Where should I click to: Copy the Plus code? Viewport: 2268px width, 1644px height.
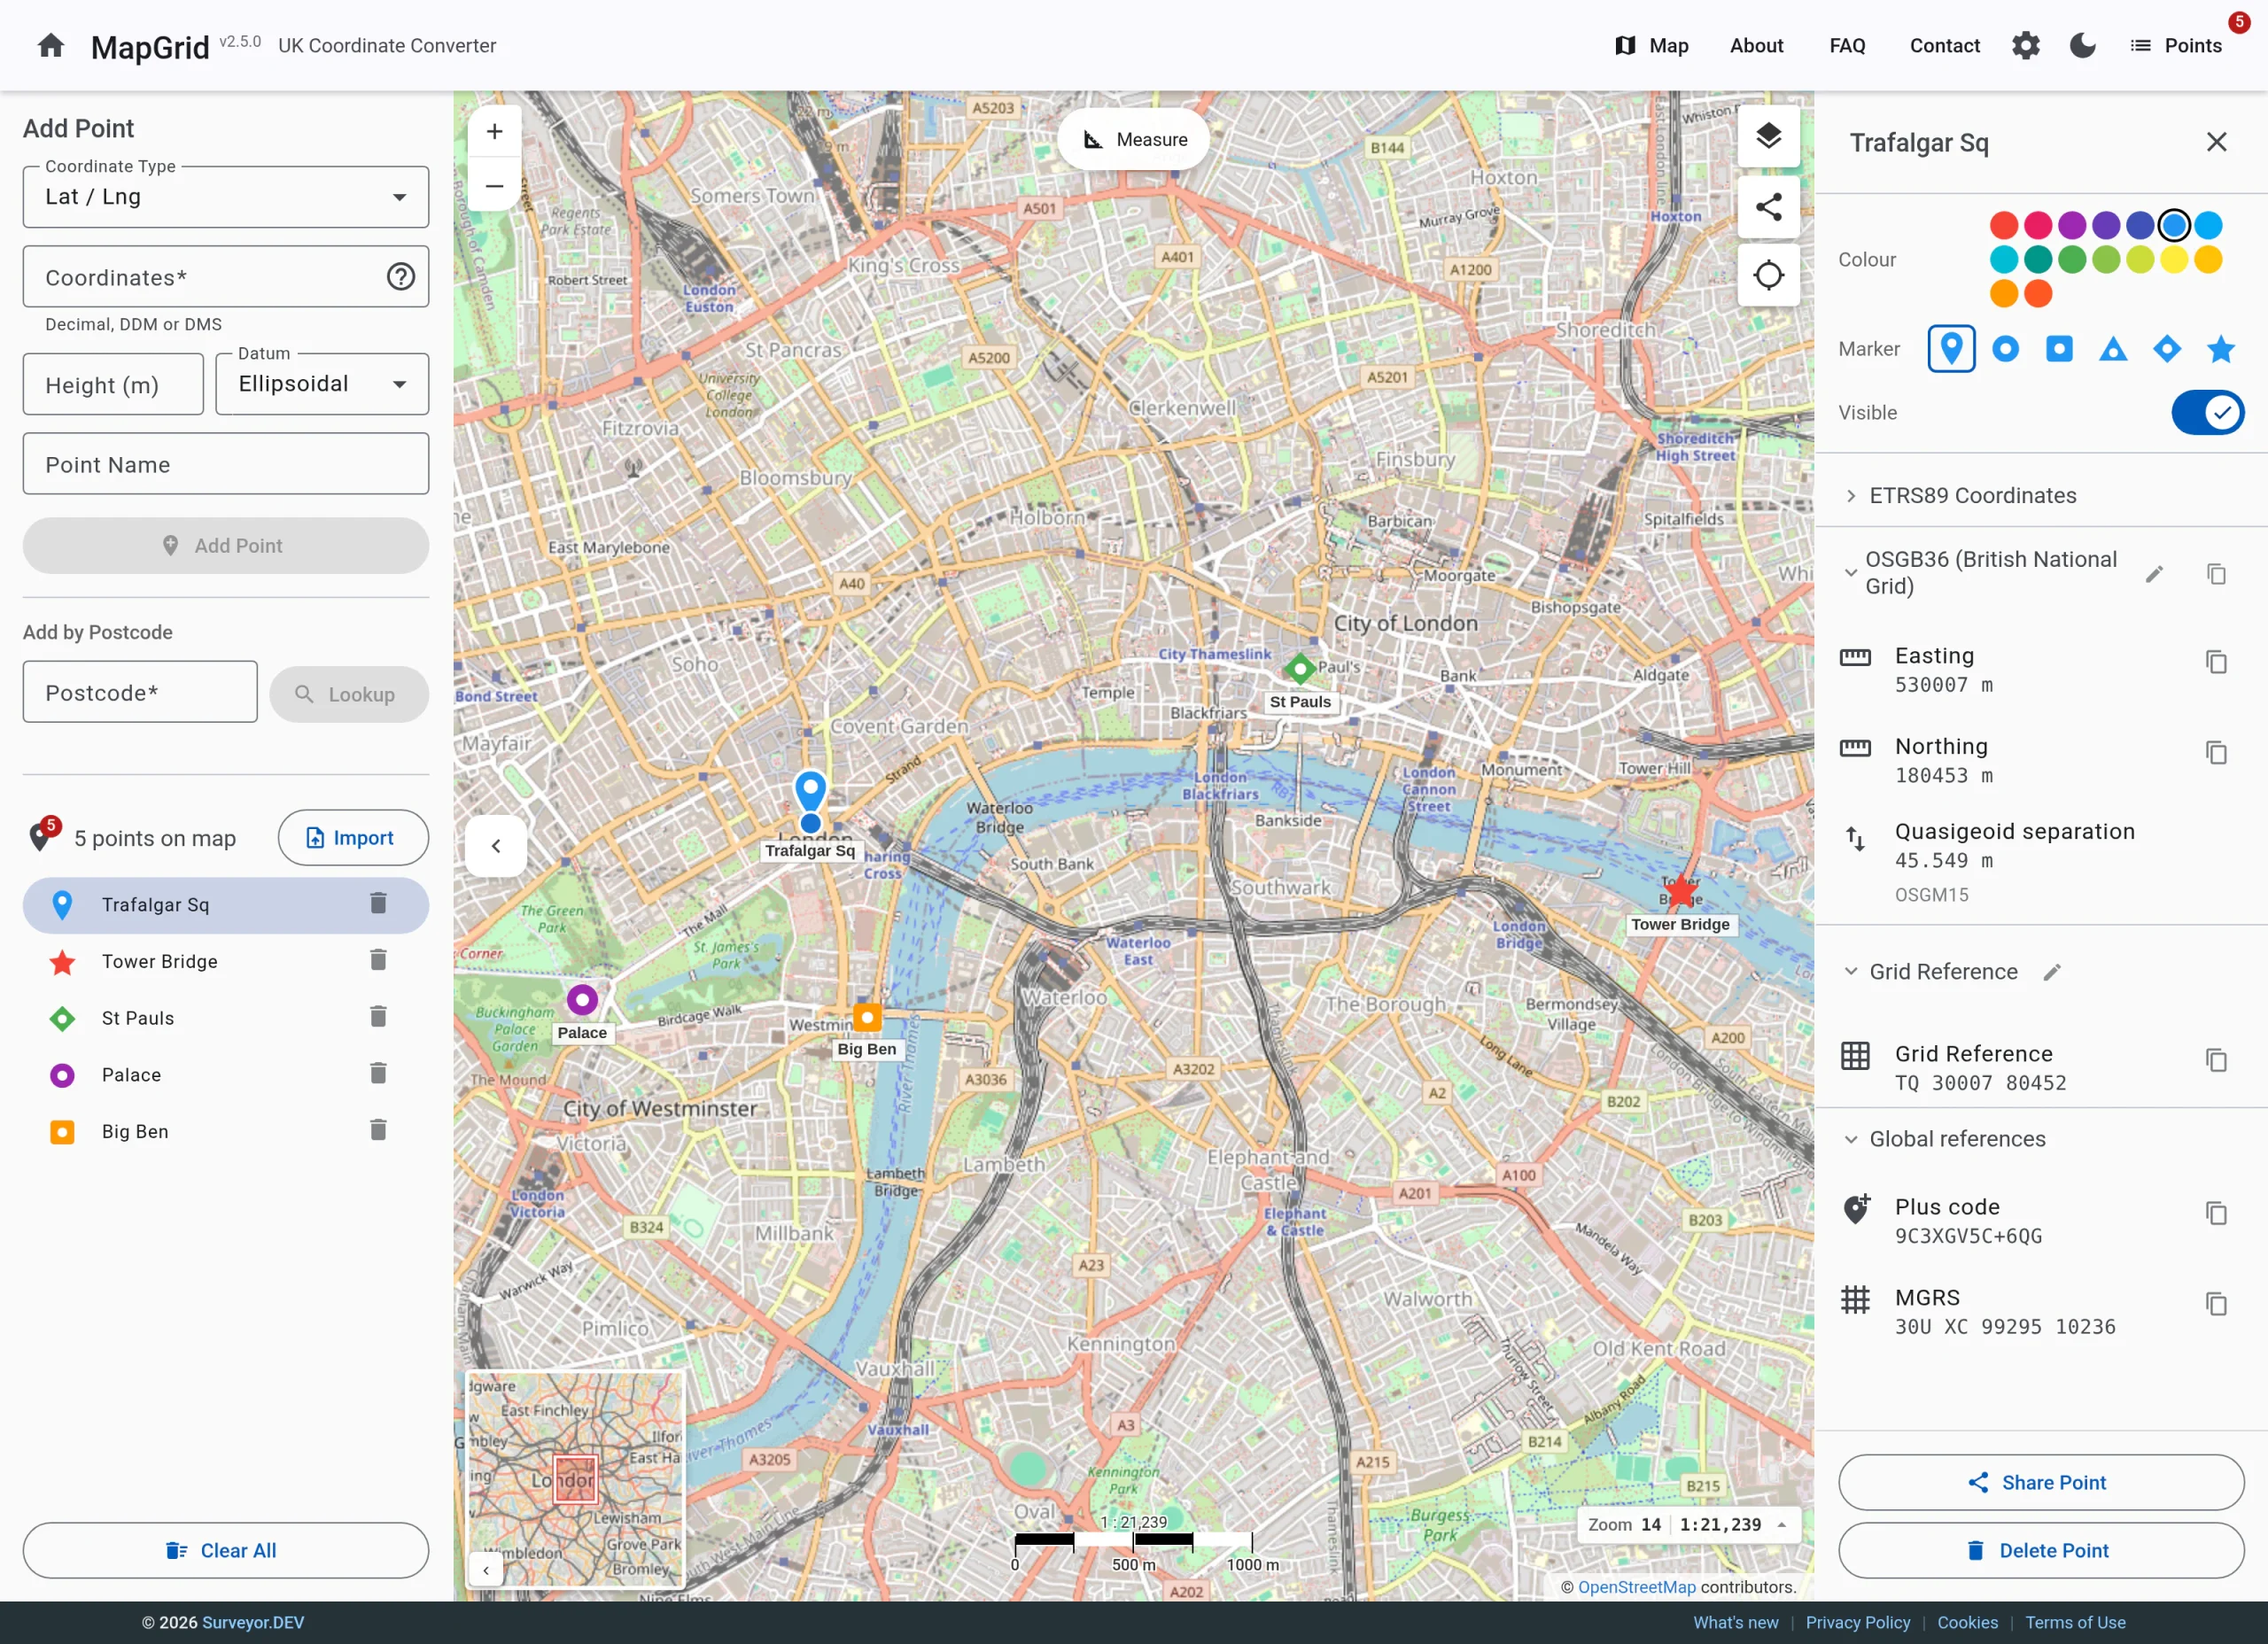(x=2216, y=1213)
